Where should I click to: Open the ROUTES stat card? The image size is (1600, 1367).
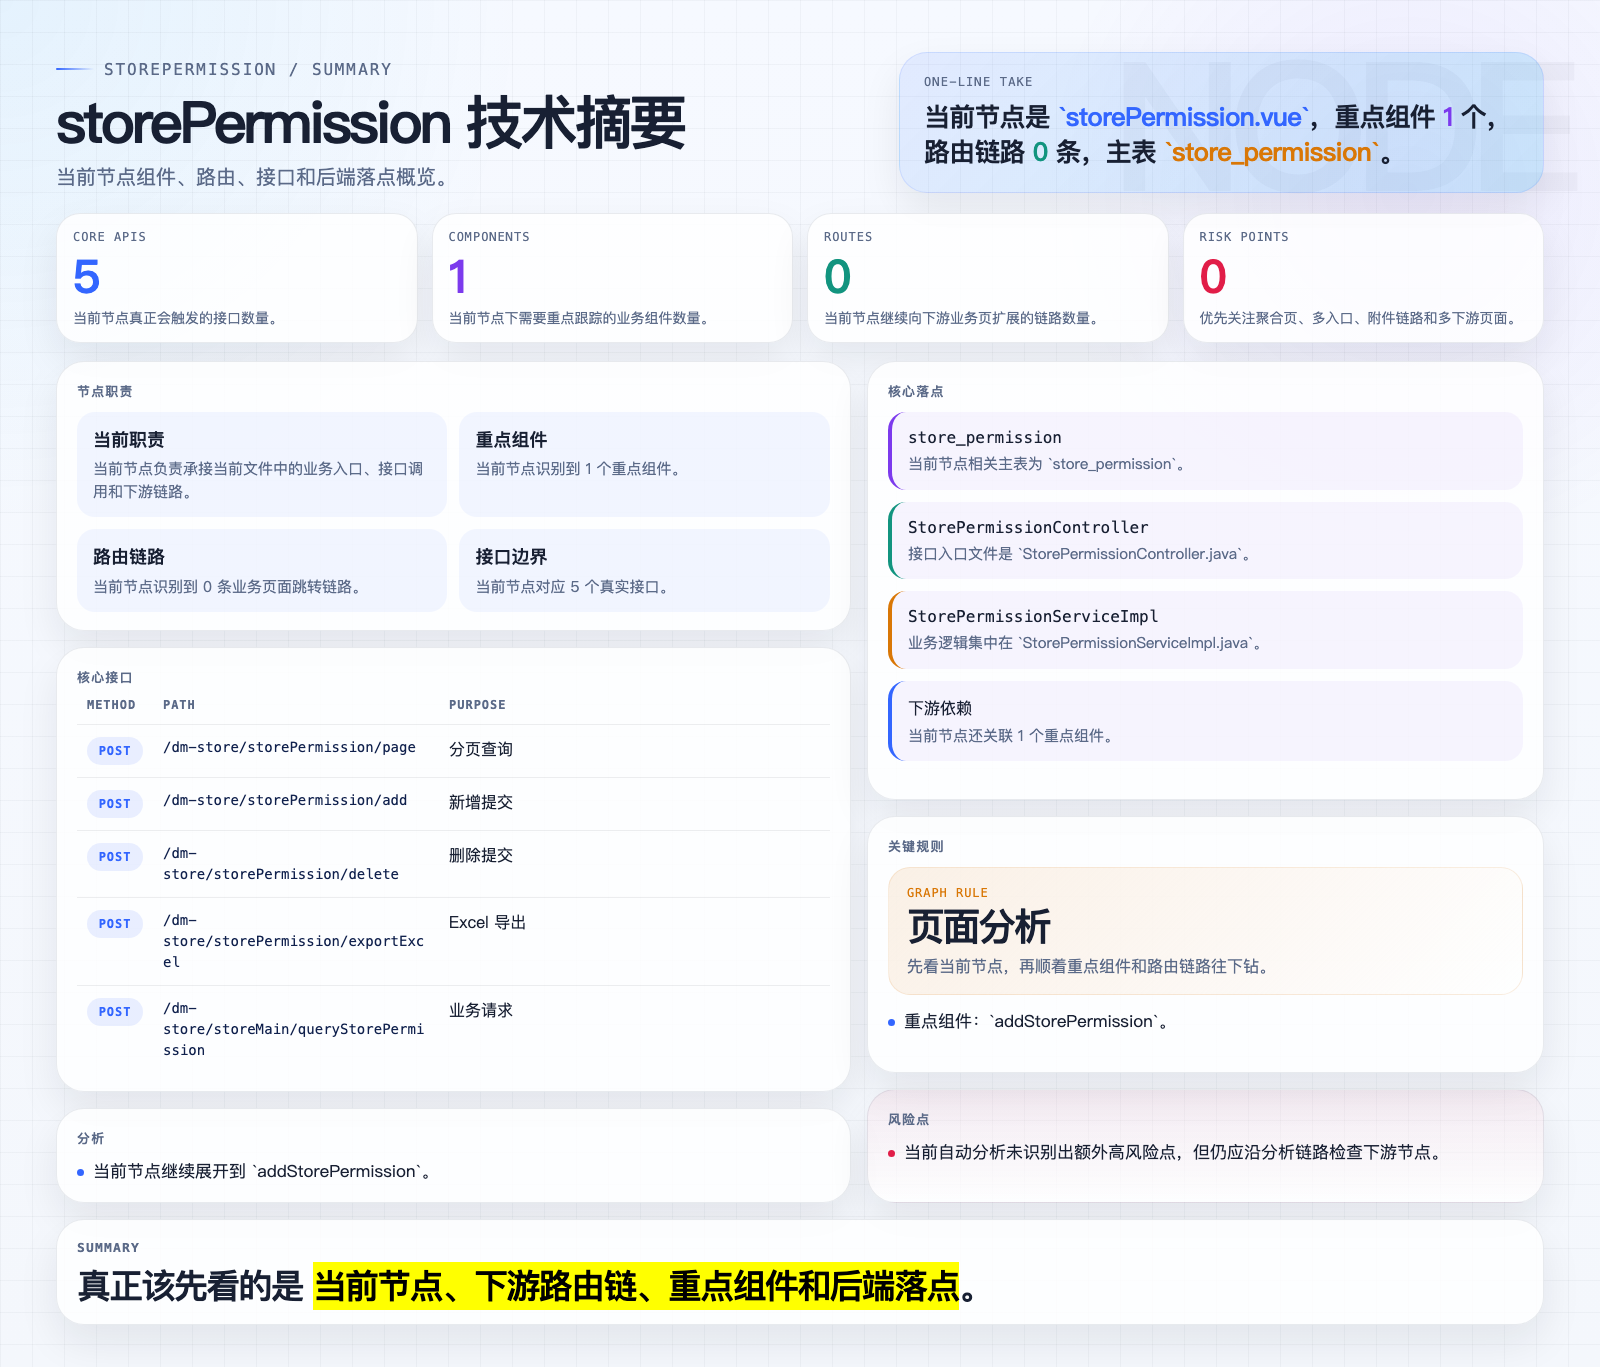tap(988, 278)
